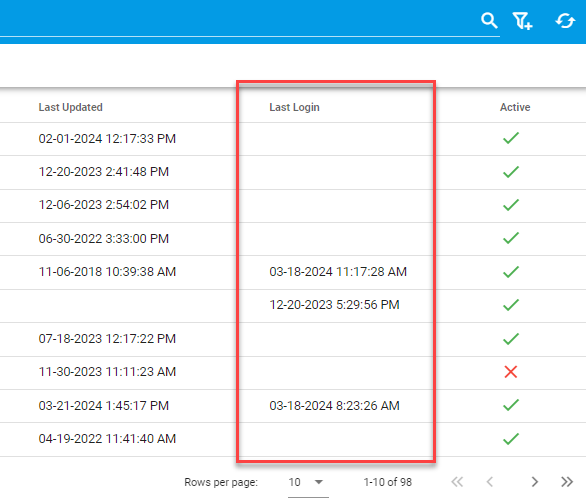
Task: Go to the previous page arrow
Action: [490, 482]
